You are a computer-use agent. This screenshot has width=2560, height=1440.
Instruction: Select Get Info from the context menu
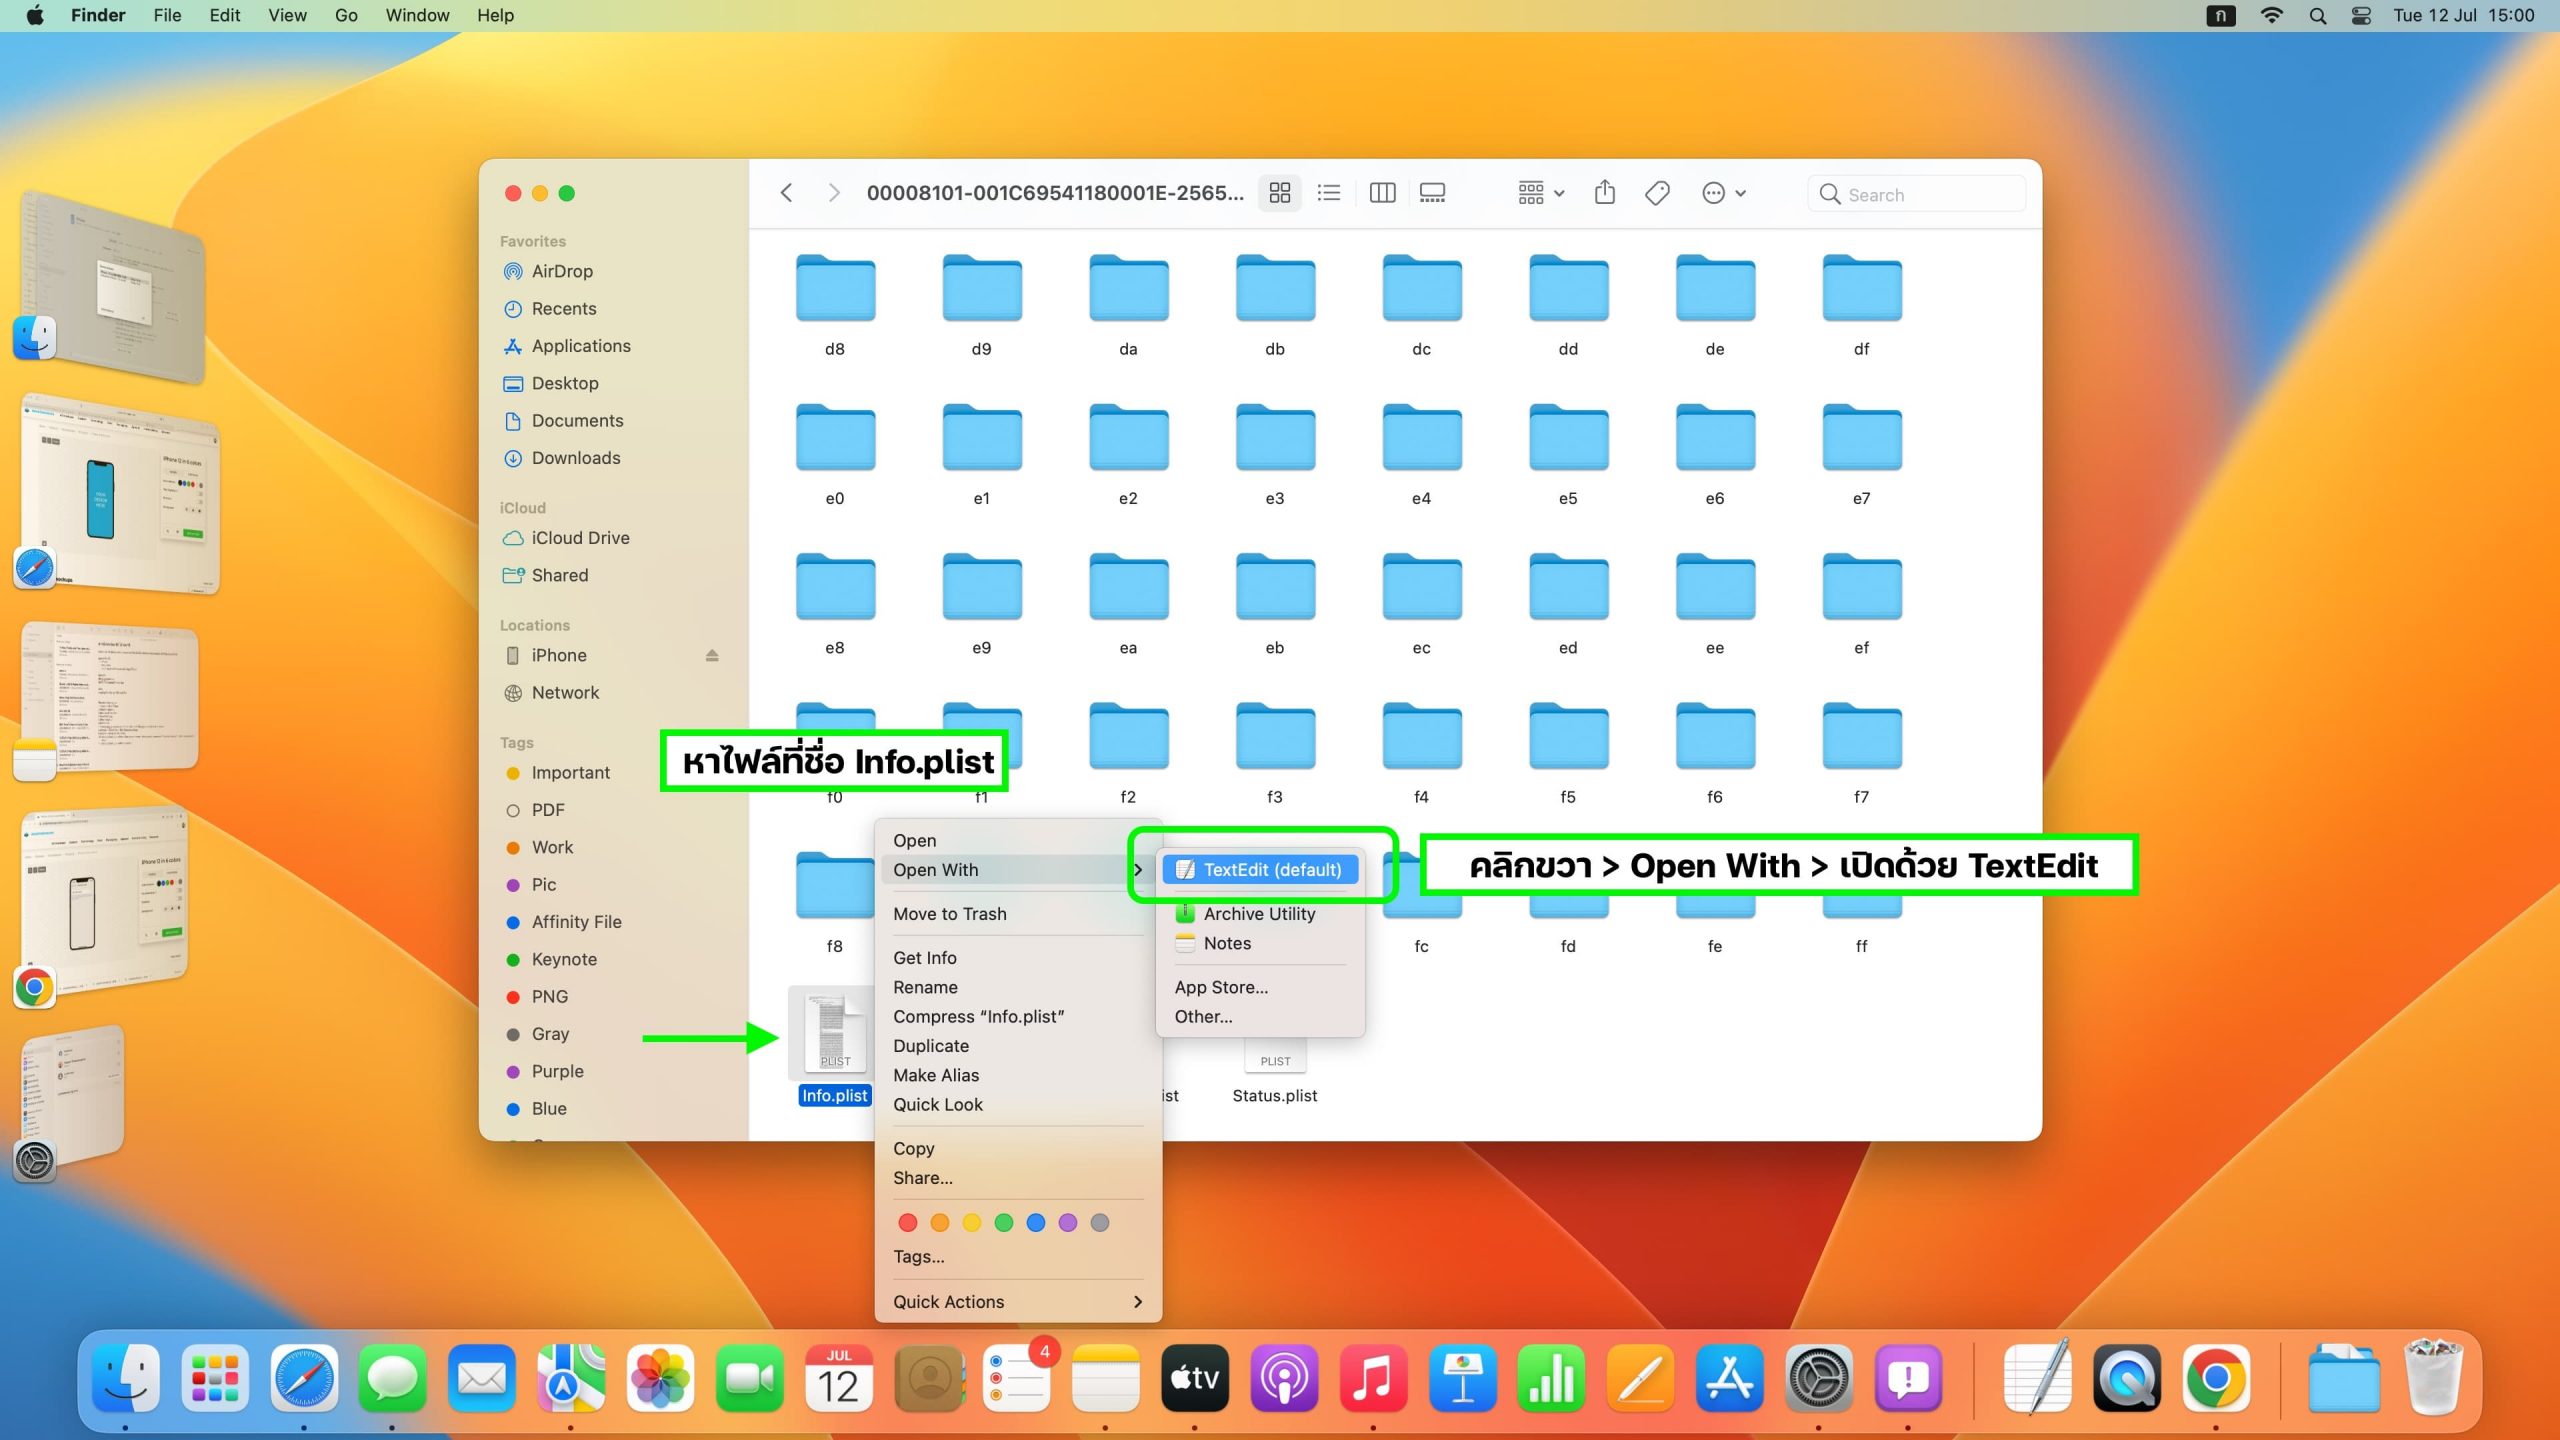coord(925,957)
